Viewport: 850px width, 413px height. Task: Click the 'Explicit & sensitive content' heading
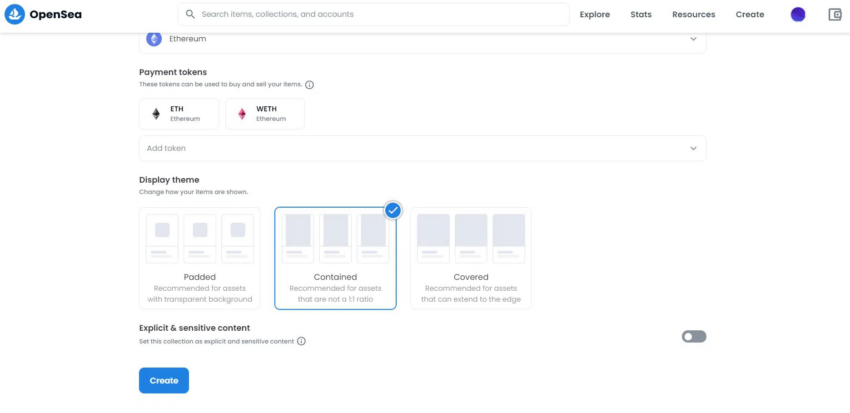pos(195,328)
